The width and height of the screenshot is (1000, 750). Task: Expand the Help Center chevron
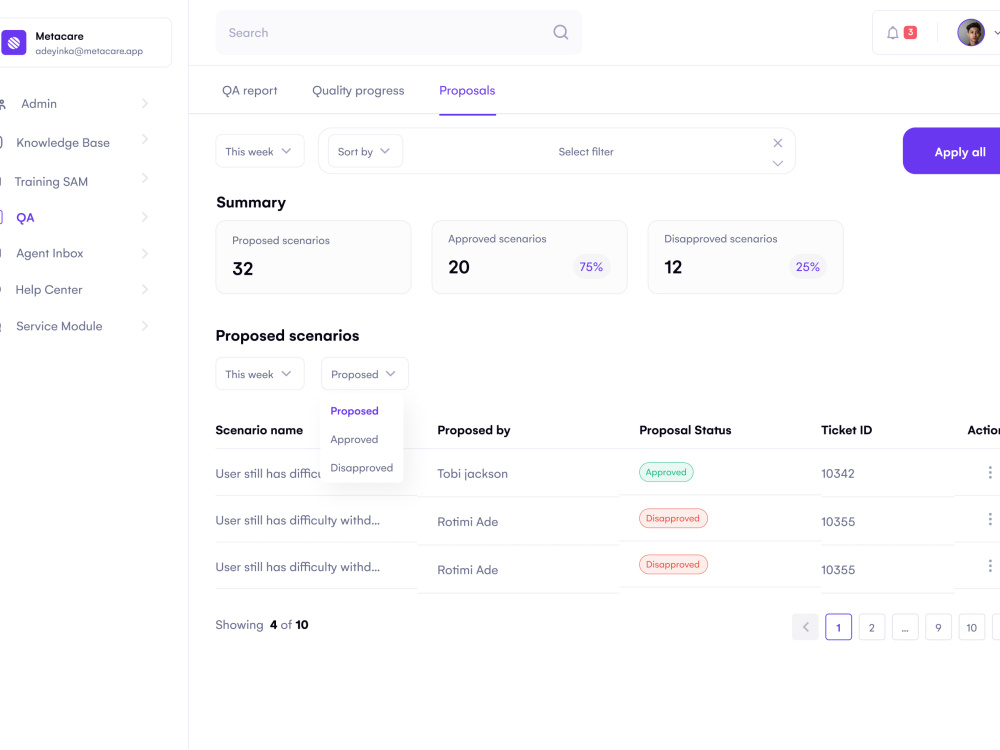145,290
